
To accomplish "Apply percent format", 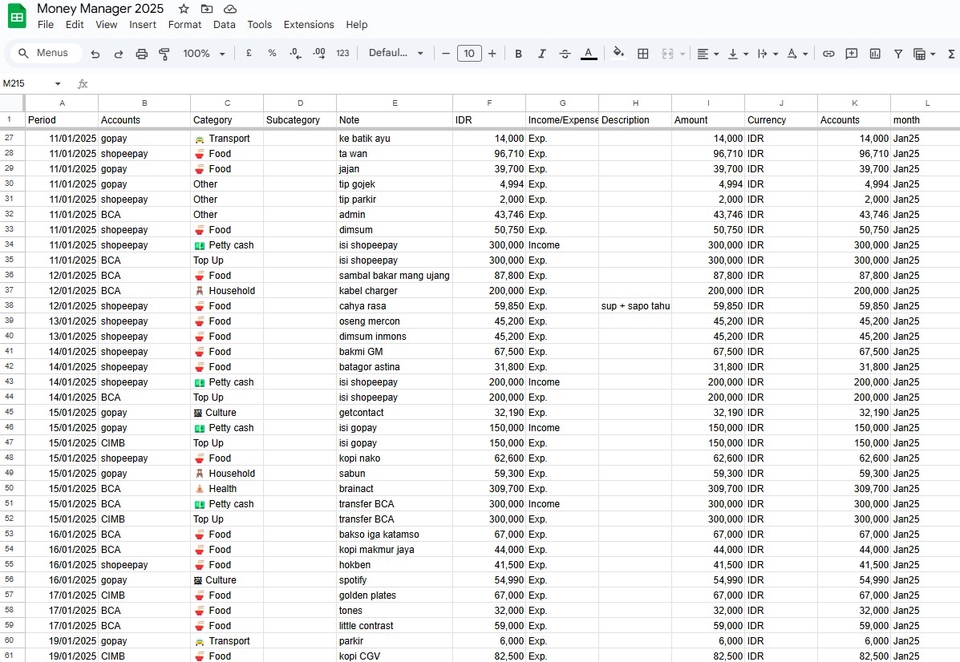I will pyautogui.click(x=272, y=53).
